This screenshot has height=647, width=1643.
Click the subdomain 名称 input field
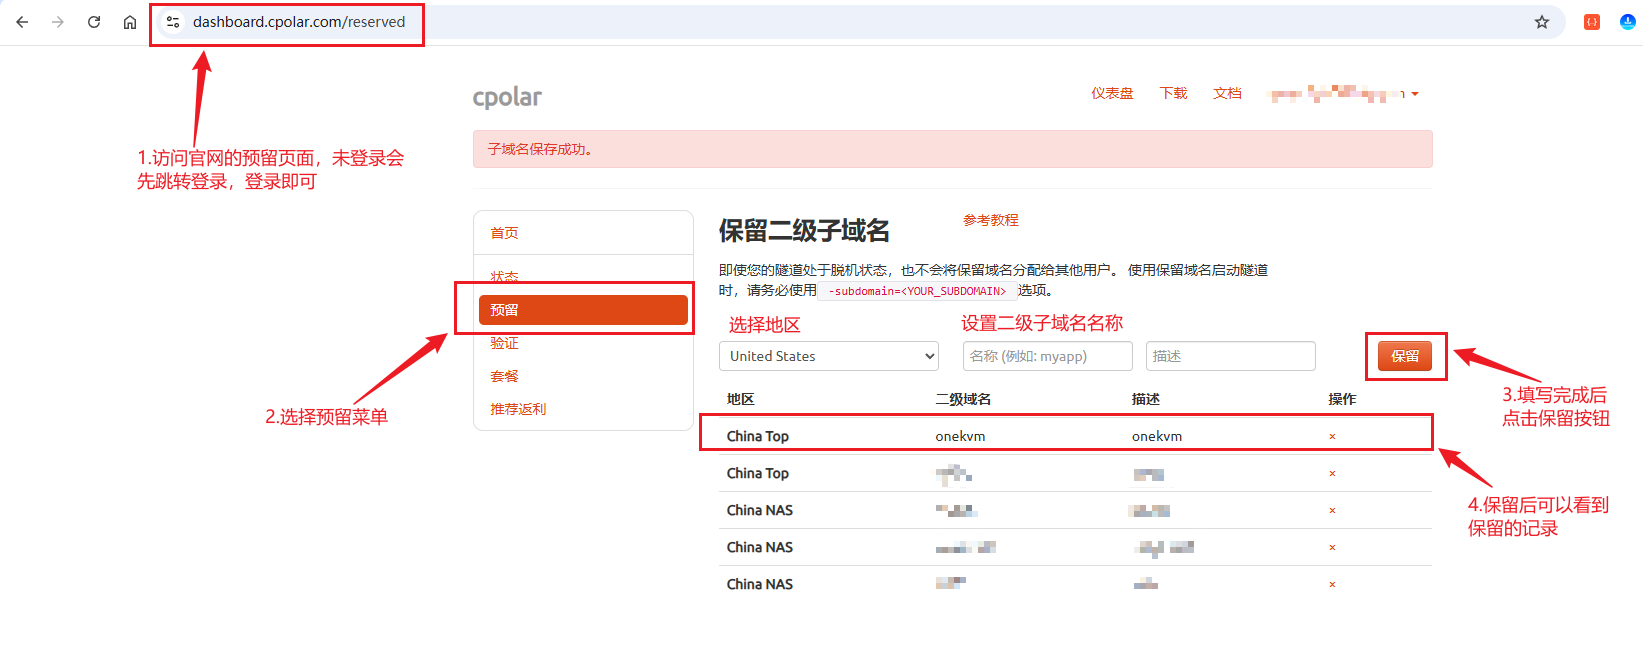pyautogui.click(x=1047, y=356)
